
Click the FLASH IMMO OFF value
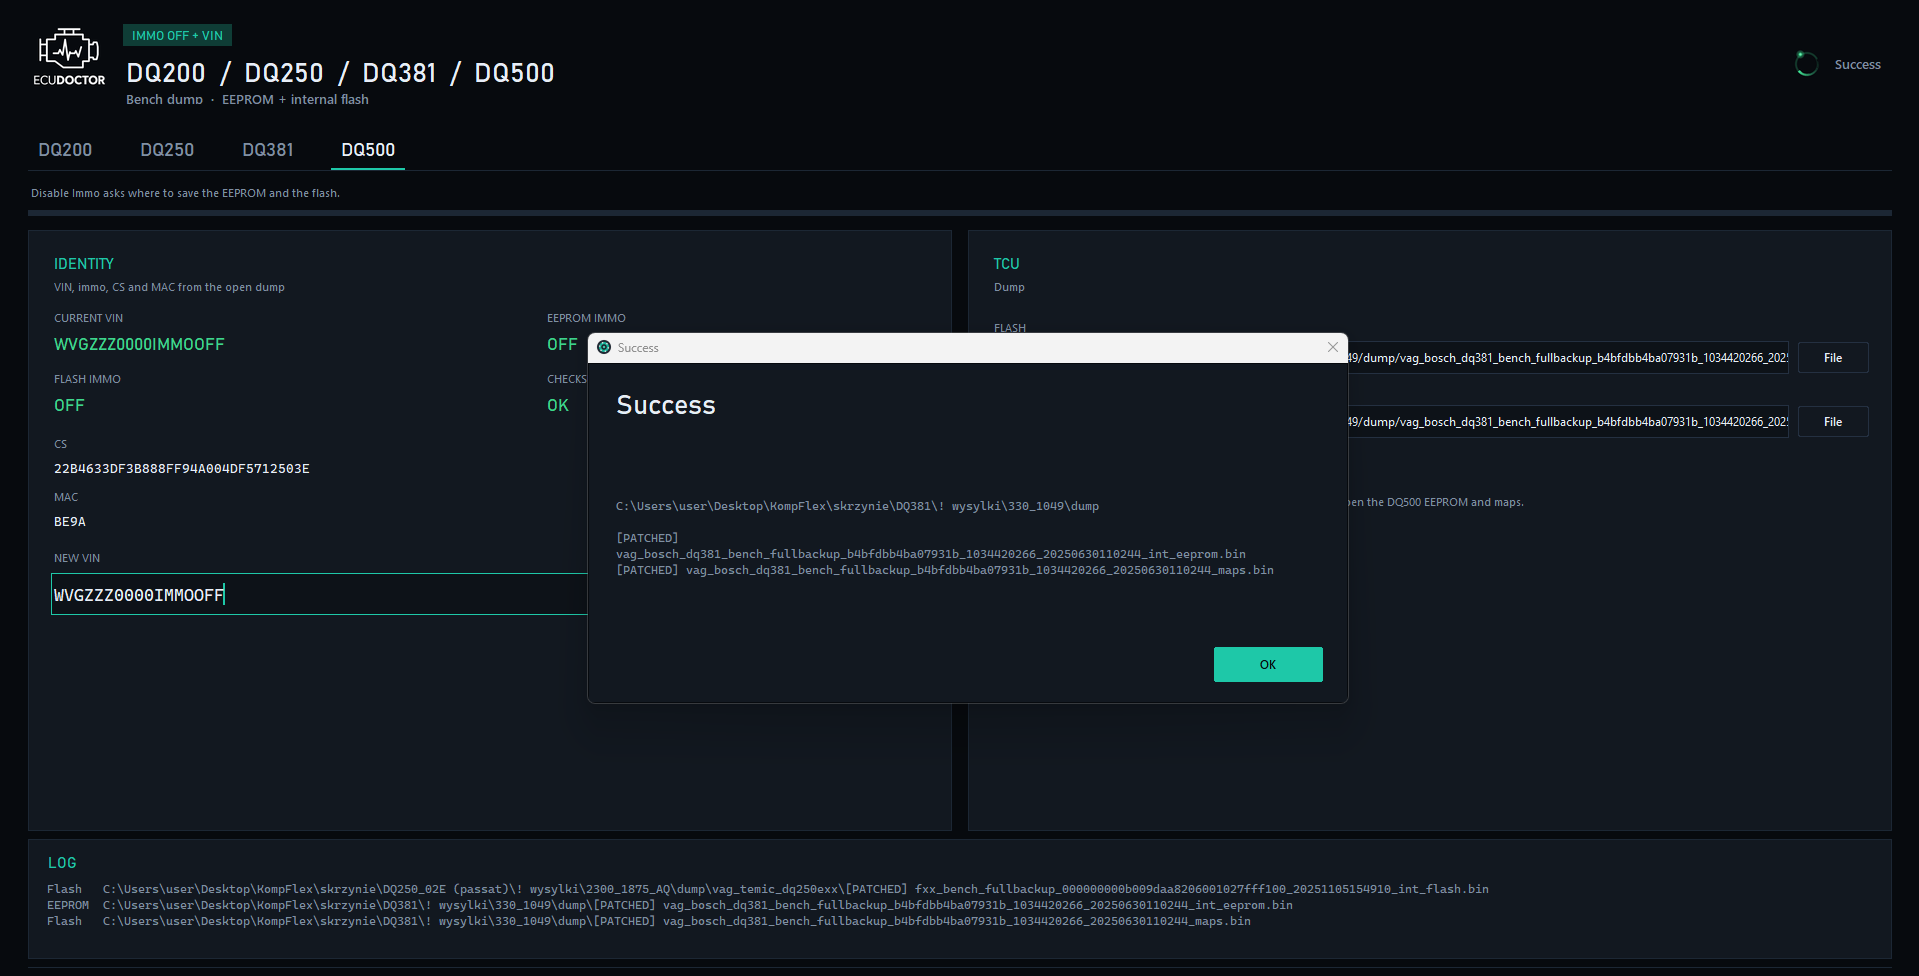[x=69, y=405]
